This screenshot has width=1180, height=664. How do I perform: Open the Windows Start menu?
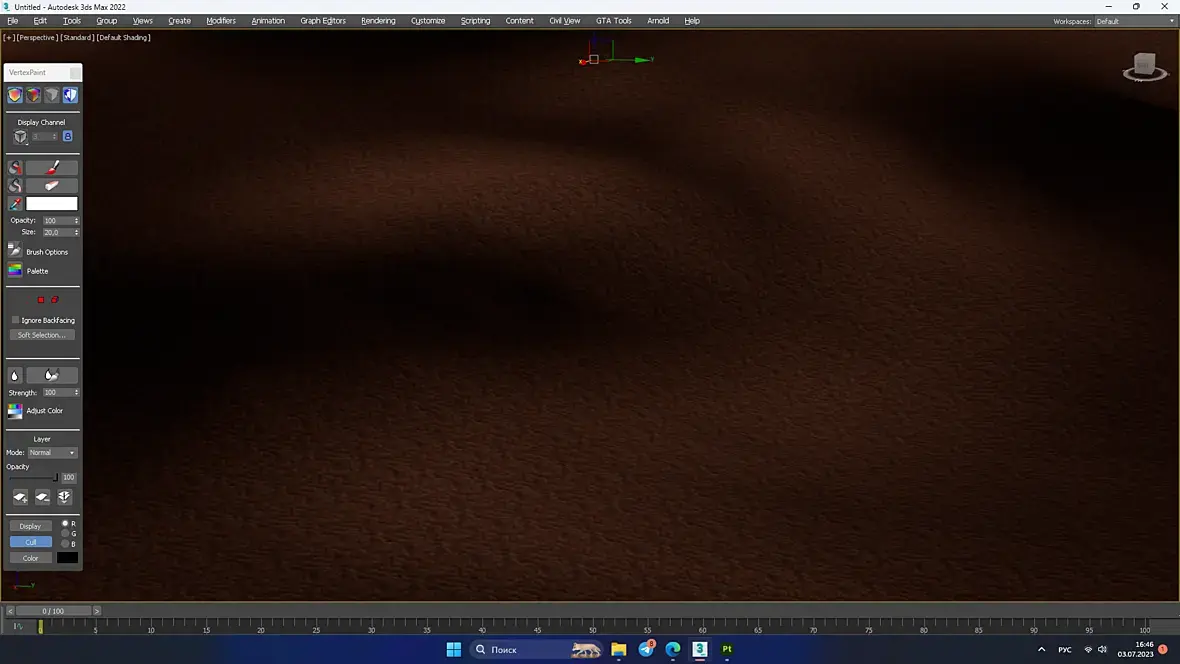pyautogui.click(x=453, y=649)
